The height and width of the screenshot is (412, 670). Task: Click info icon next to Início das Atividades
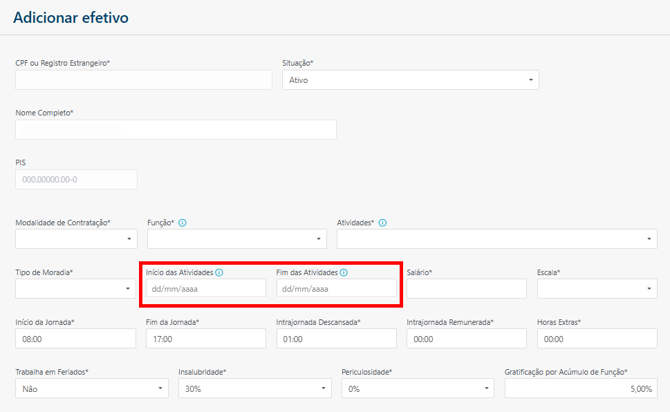(219, 272)
